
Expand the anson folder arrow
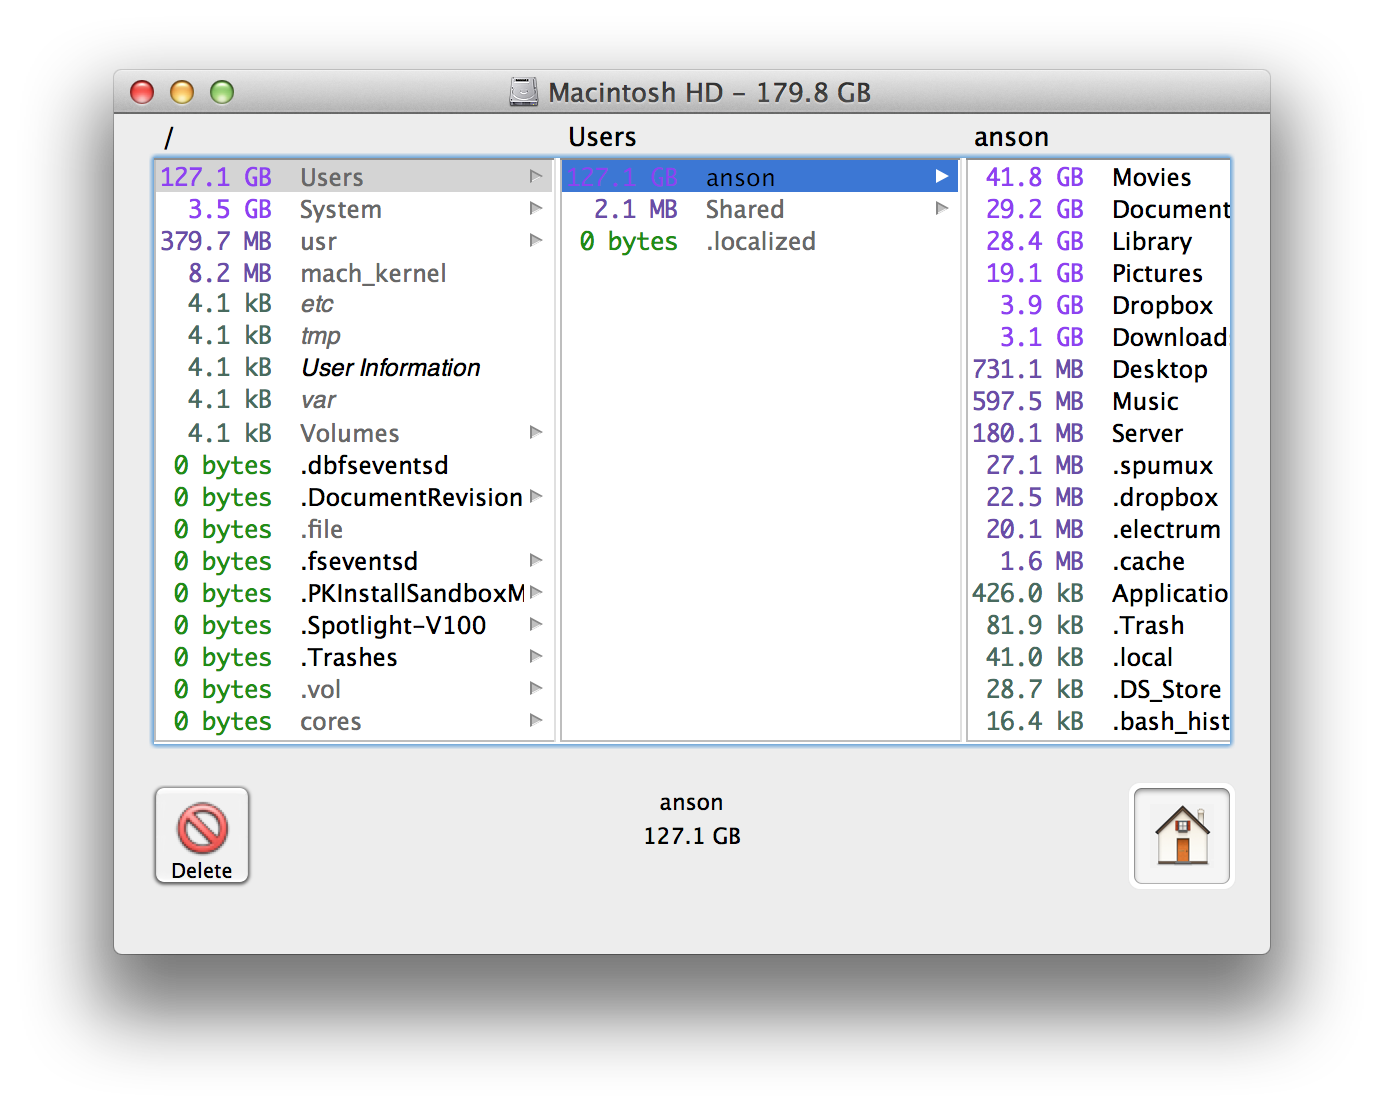coord(942,176)
